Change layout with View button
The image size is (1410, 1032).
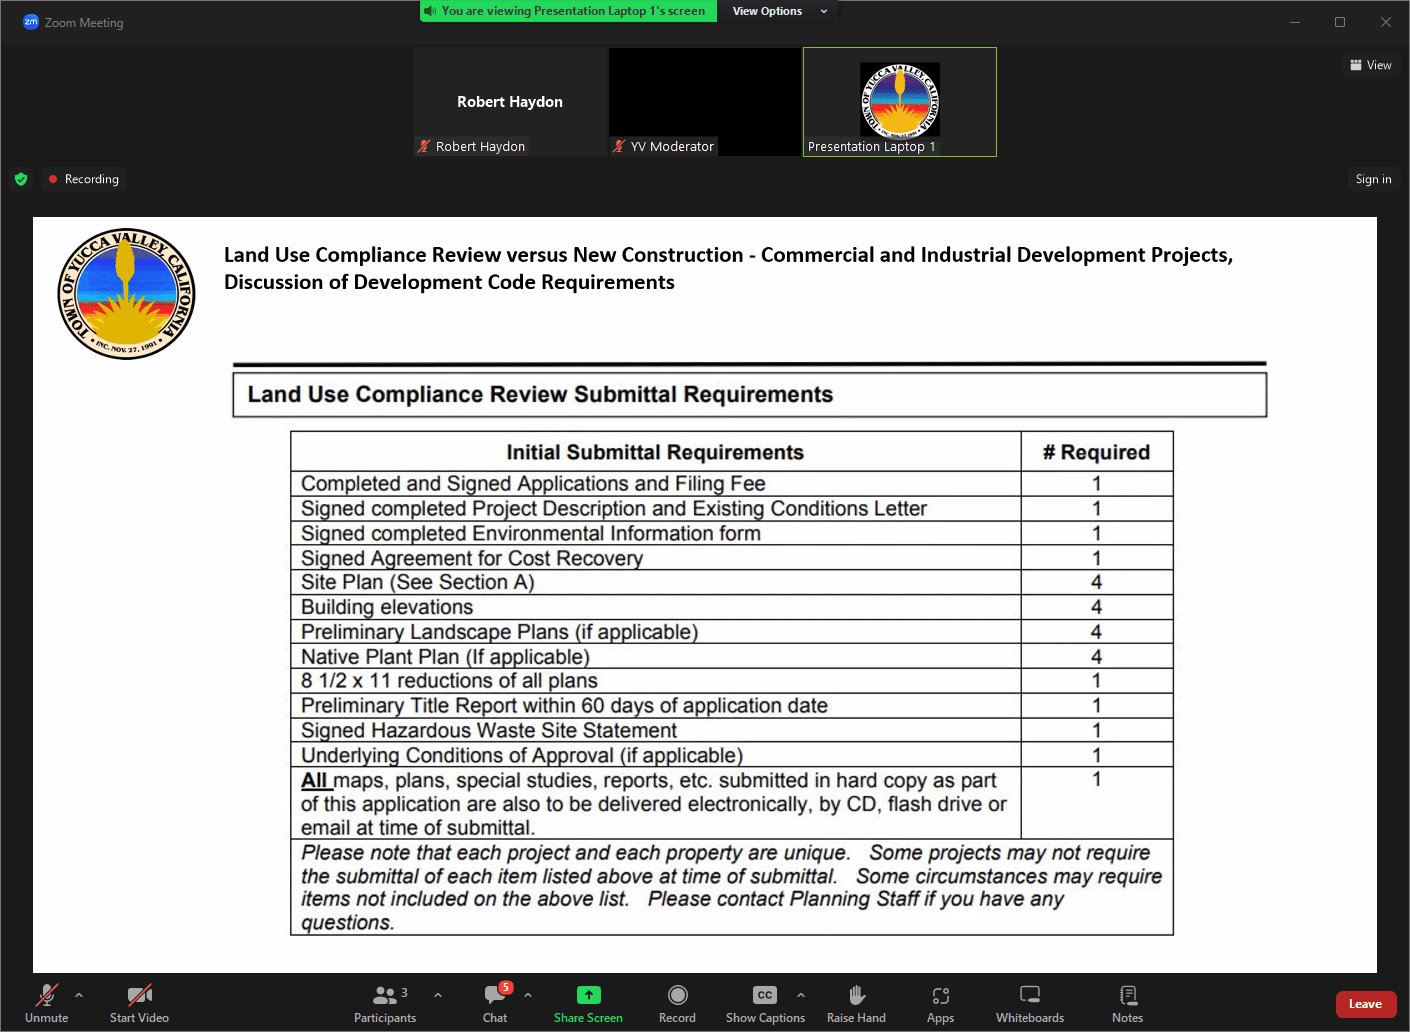coord(1371,65)
